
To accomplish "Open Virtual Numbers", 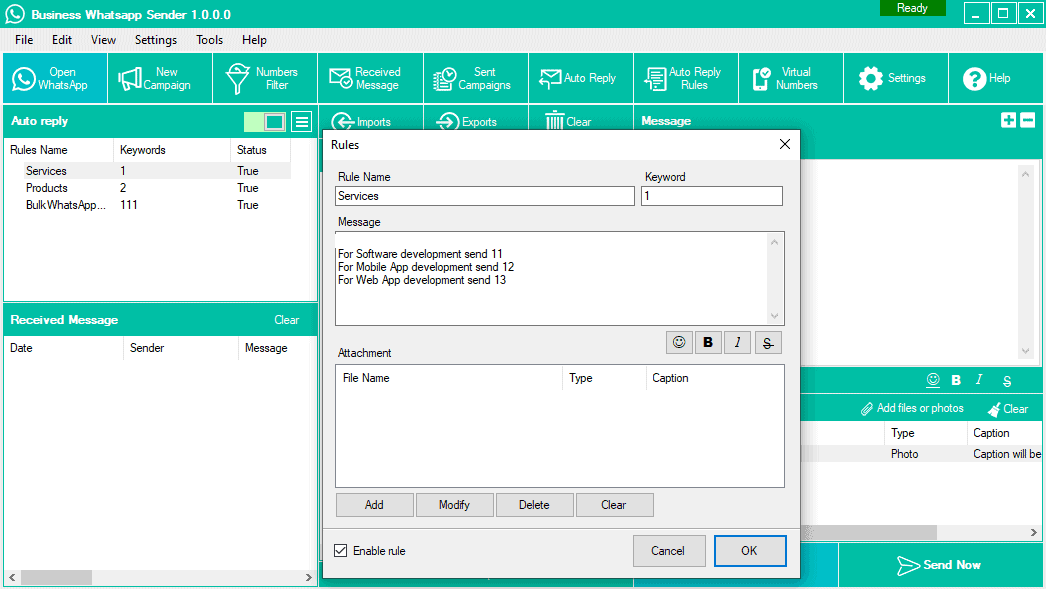I will click(790, 78).
